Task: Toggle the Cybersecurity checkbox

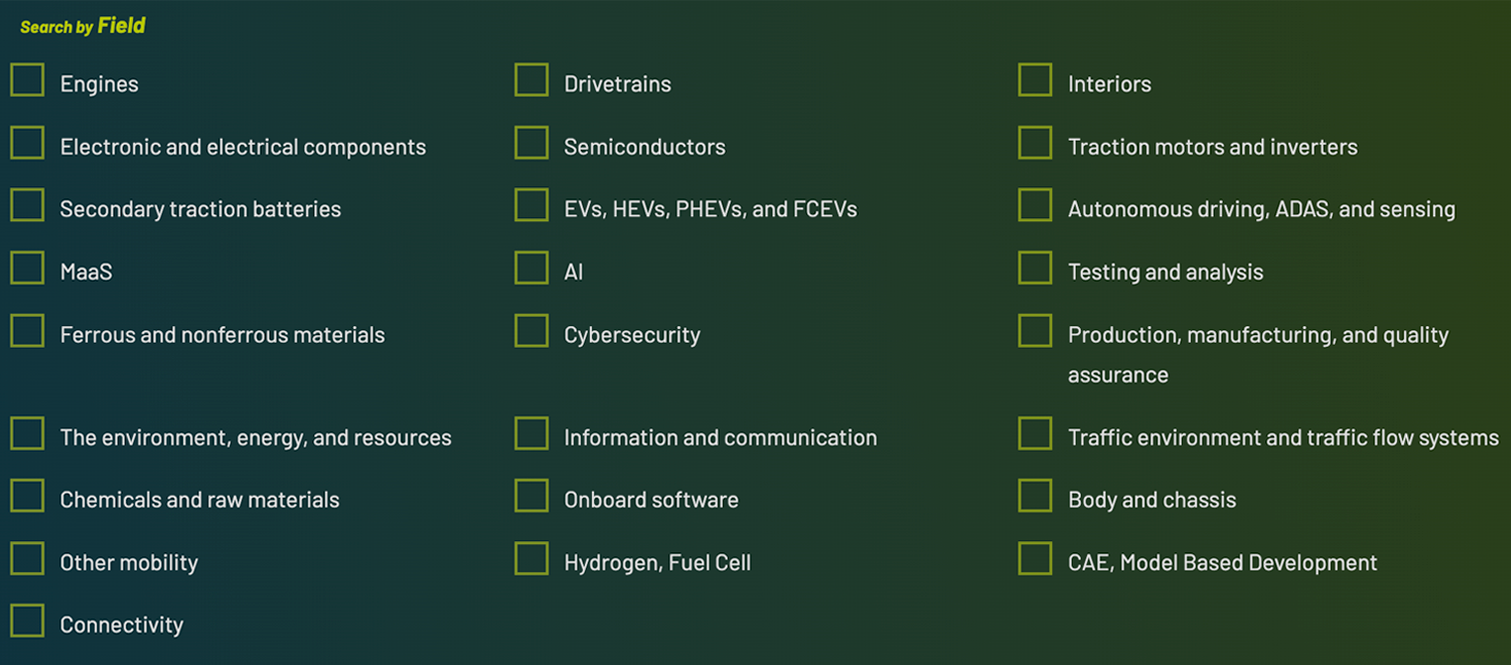Action: click(531, 331)
